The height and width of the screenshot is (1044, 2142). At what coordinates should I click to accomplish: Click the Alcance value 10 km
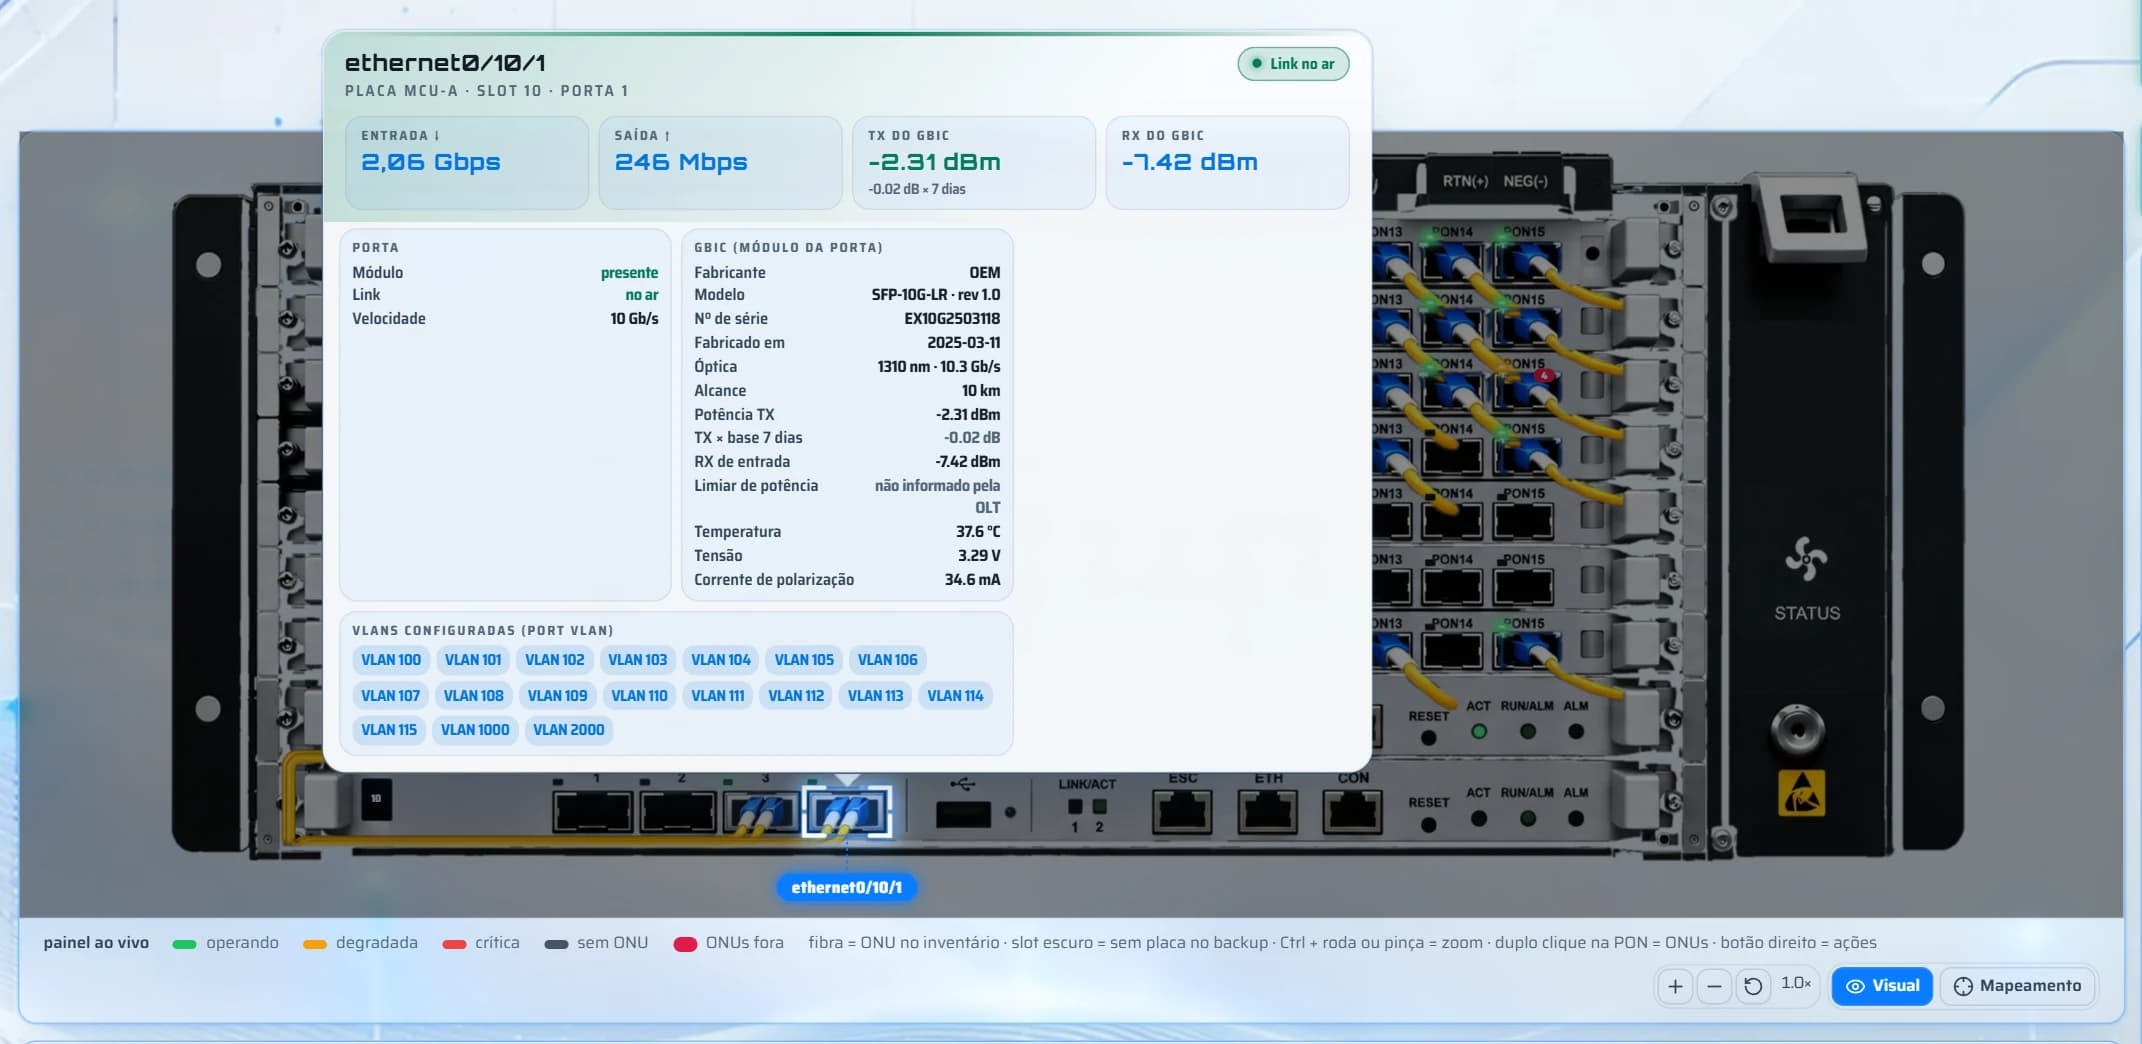pos(981,391)
